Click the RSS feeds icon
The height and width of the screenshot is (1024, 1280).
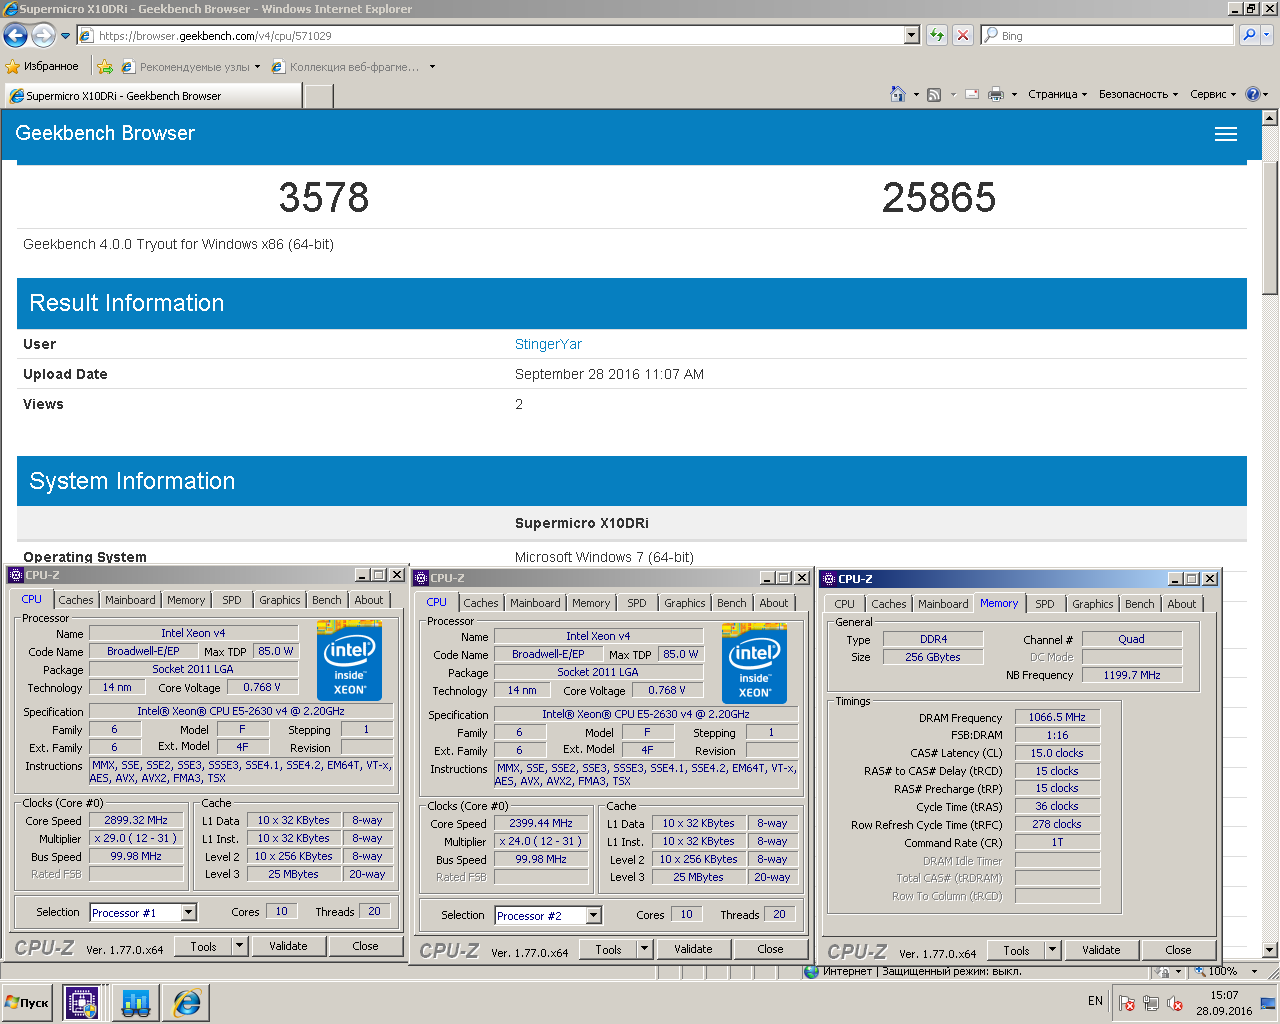934,94
